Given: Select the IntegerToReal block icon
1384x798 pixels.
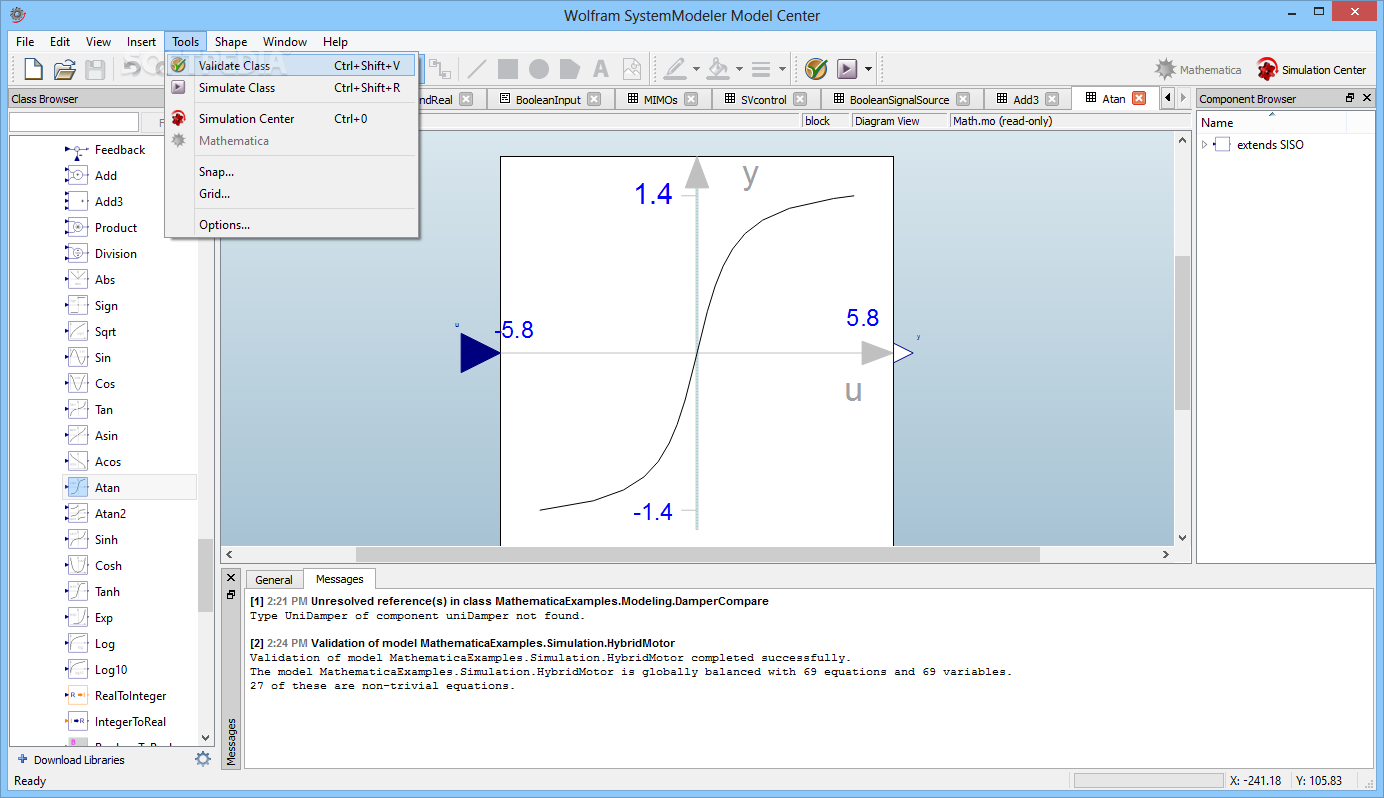Looking at the screenshot, I should click(78, 722).
